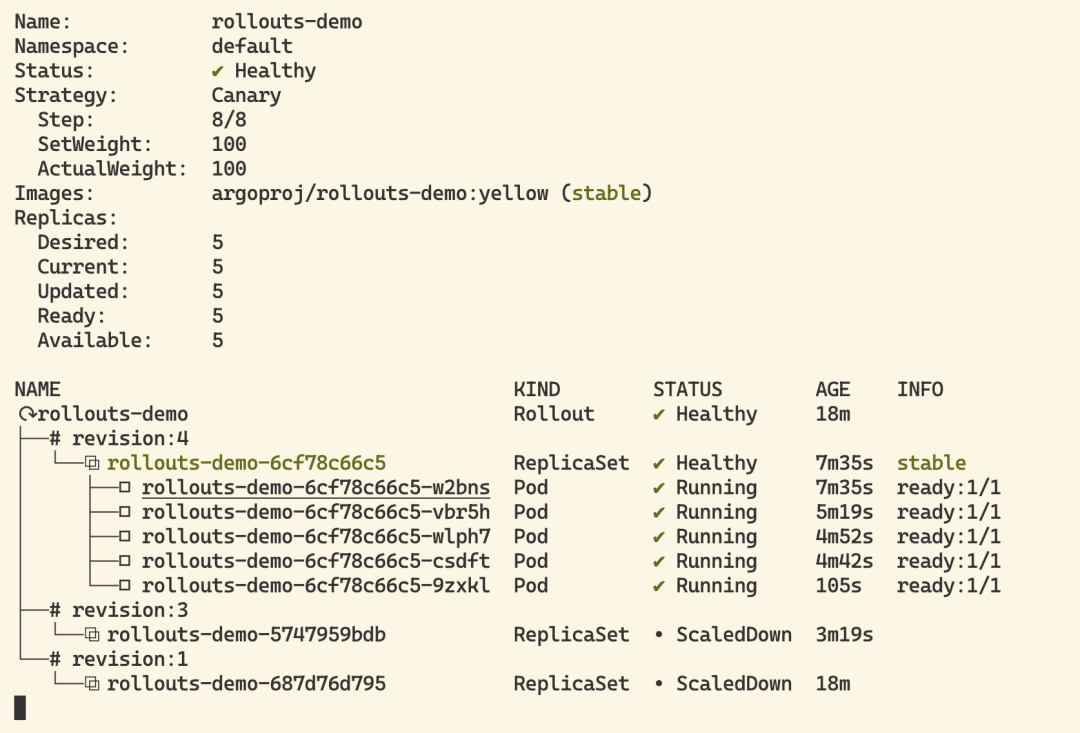Click the Running checkmark for pod 9zxkl

tap(659, 586)
